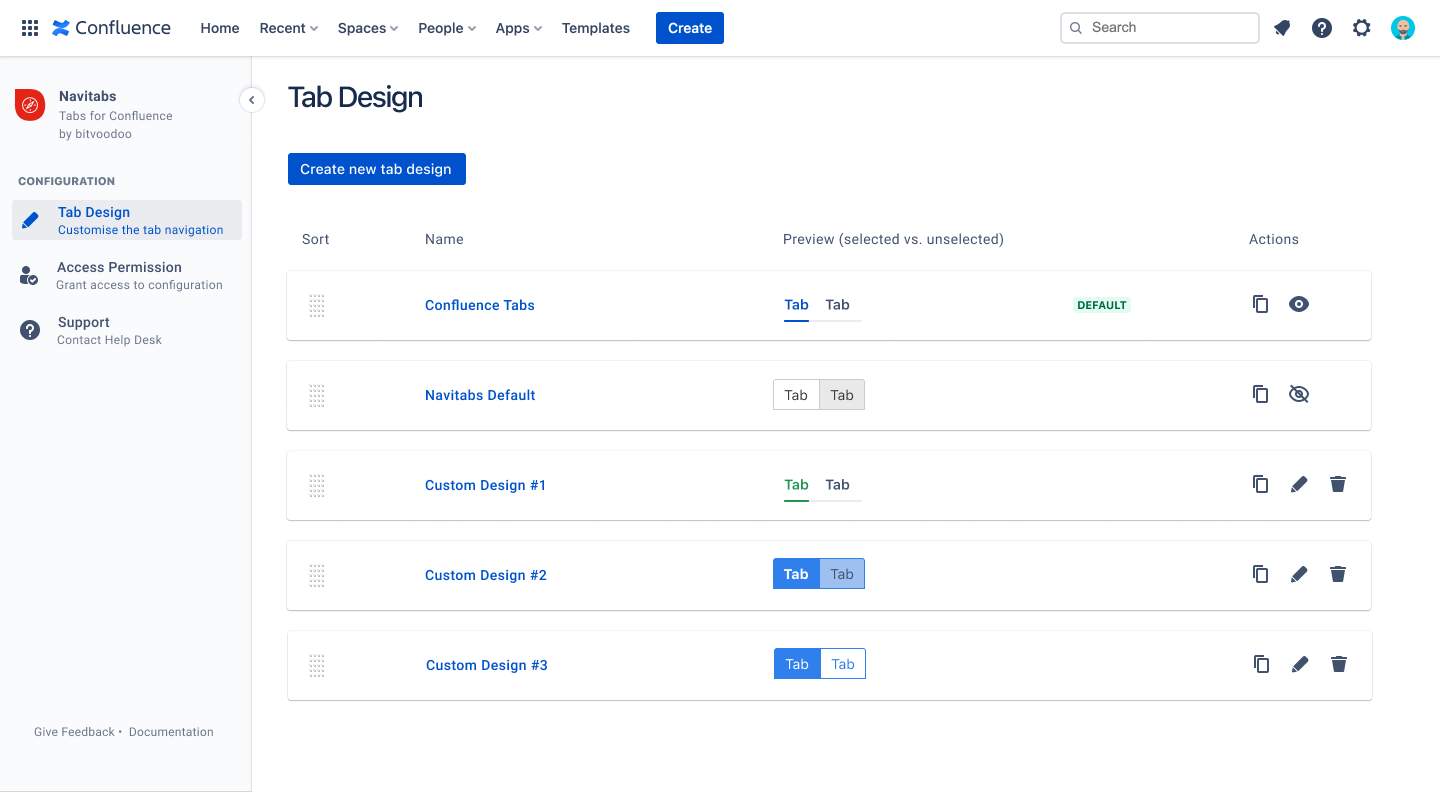The image size is (1440, 794).
Task: Click the unselected Tab preview of Navitabs Default
Action: click(x=842, y=395)
